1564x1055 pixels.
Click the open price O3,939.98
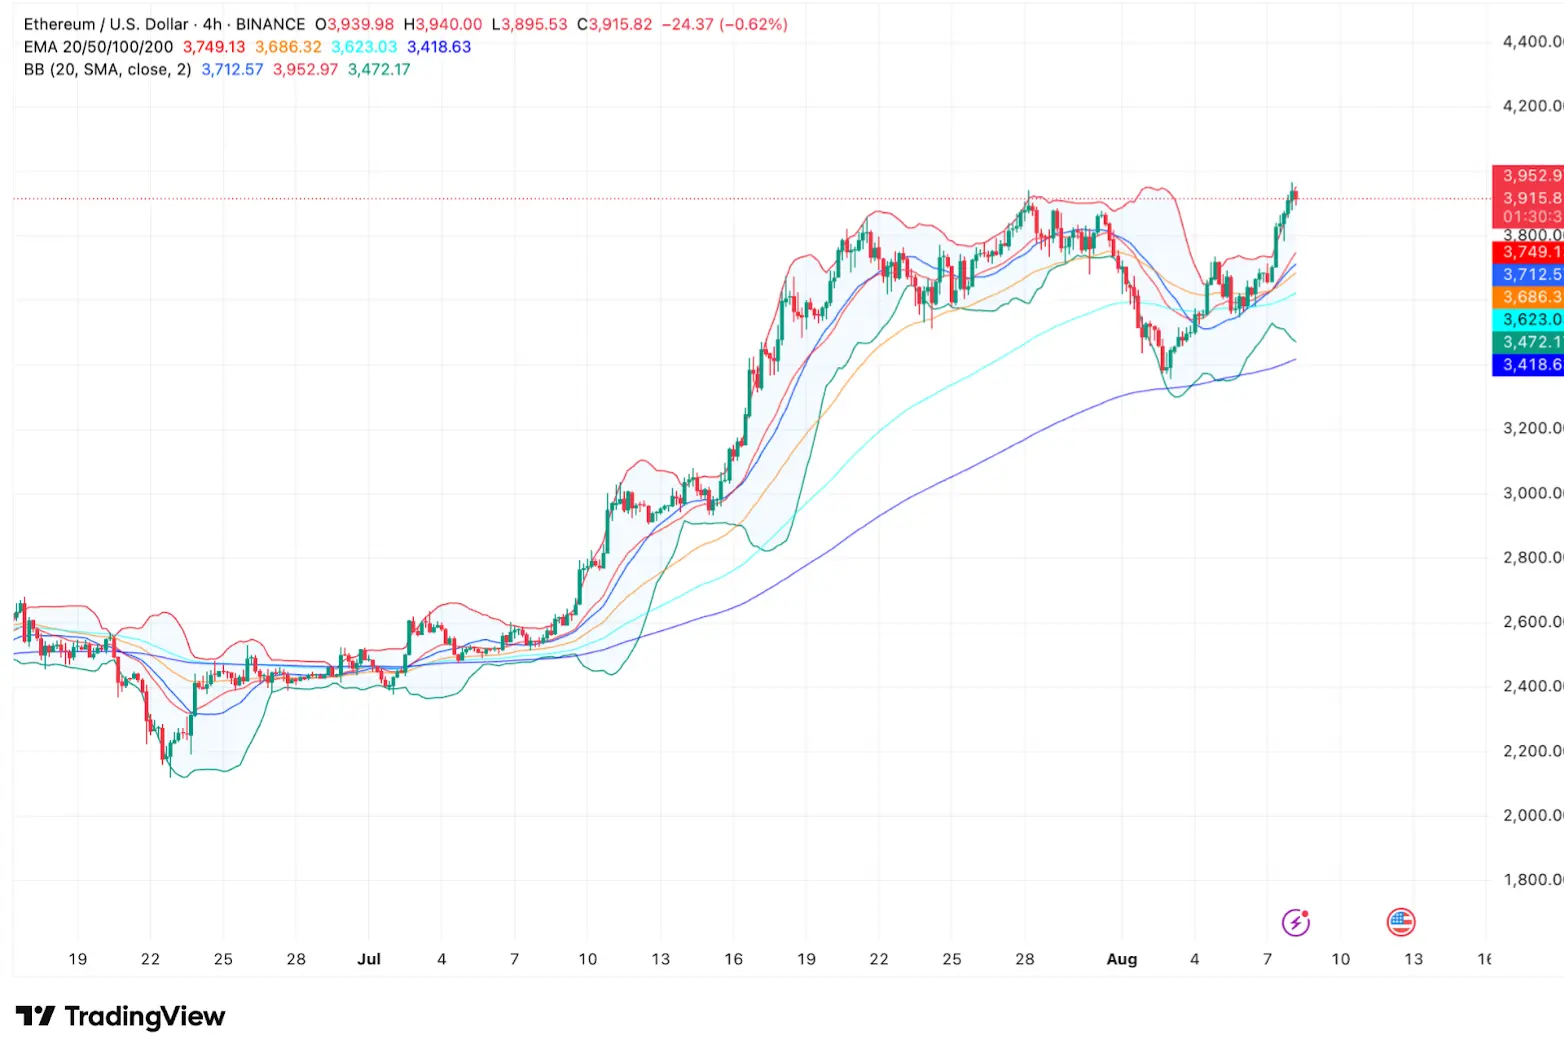(x=355, y=24)
